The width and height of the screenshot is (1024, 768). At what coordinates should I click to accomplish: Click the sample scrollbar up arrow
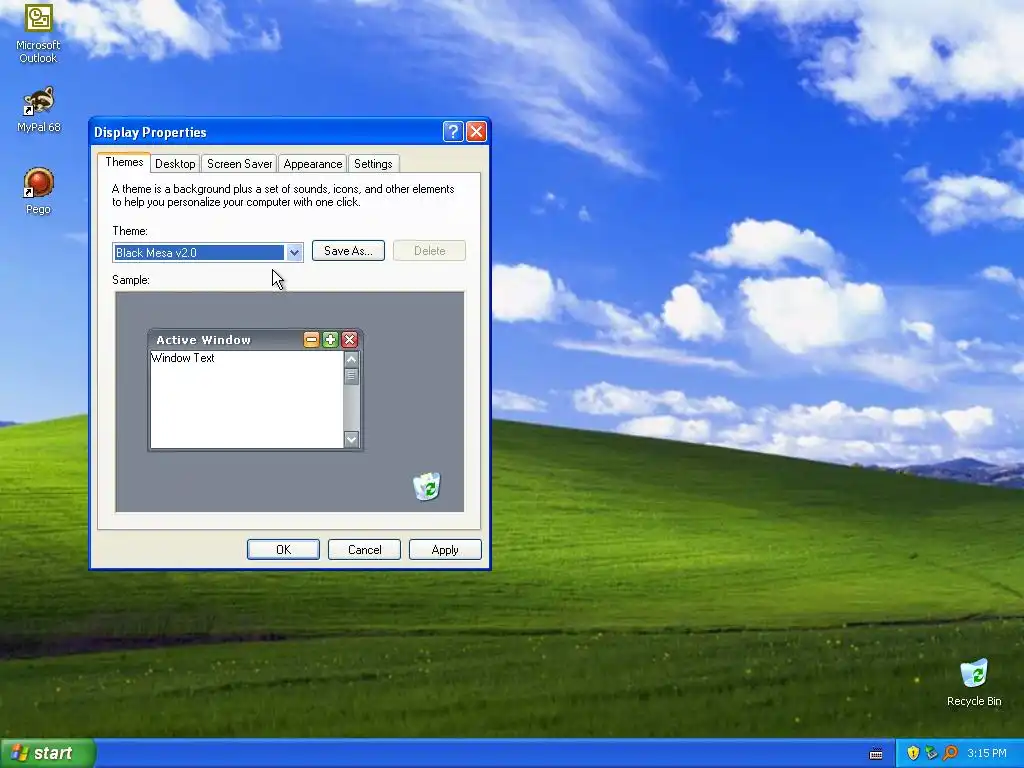(x=351, y=359)
